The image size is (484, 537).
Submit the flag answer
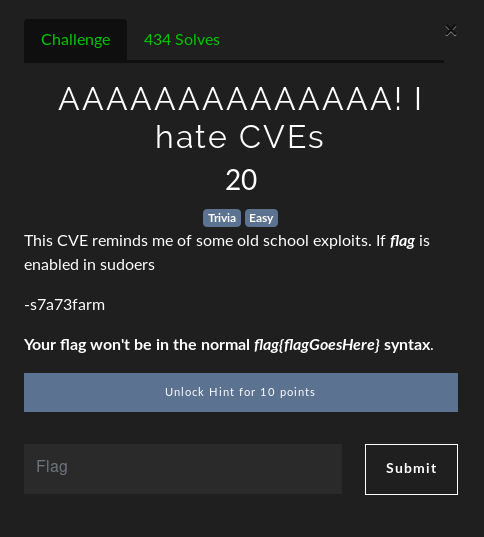coord(411,469)
